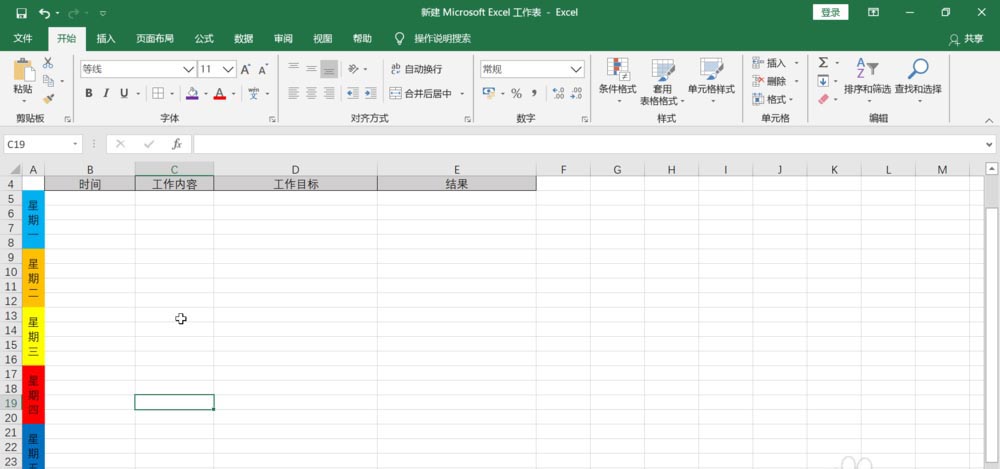Click the Format Painter brush icon
Image resolution: width=1000 pixels, height=469 pixels.
coord(48,99)
